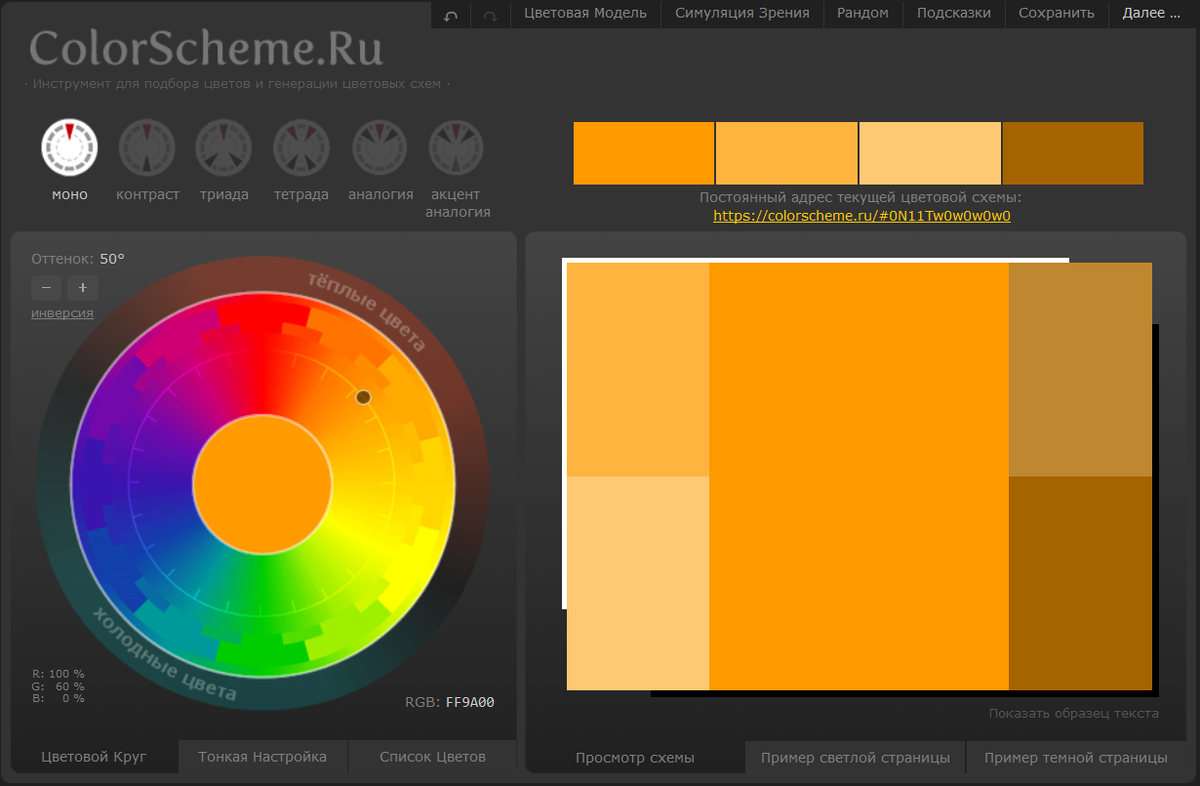
Task: Open the Подсказки menu
Action: click(x=954, y=14)
